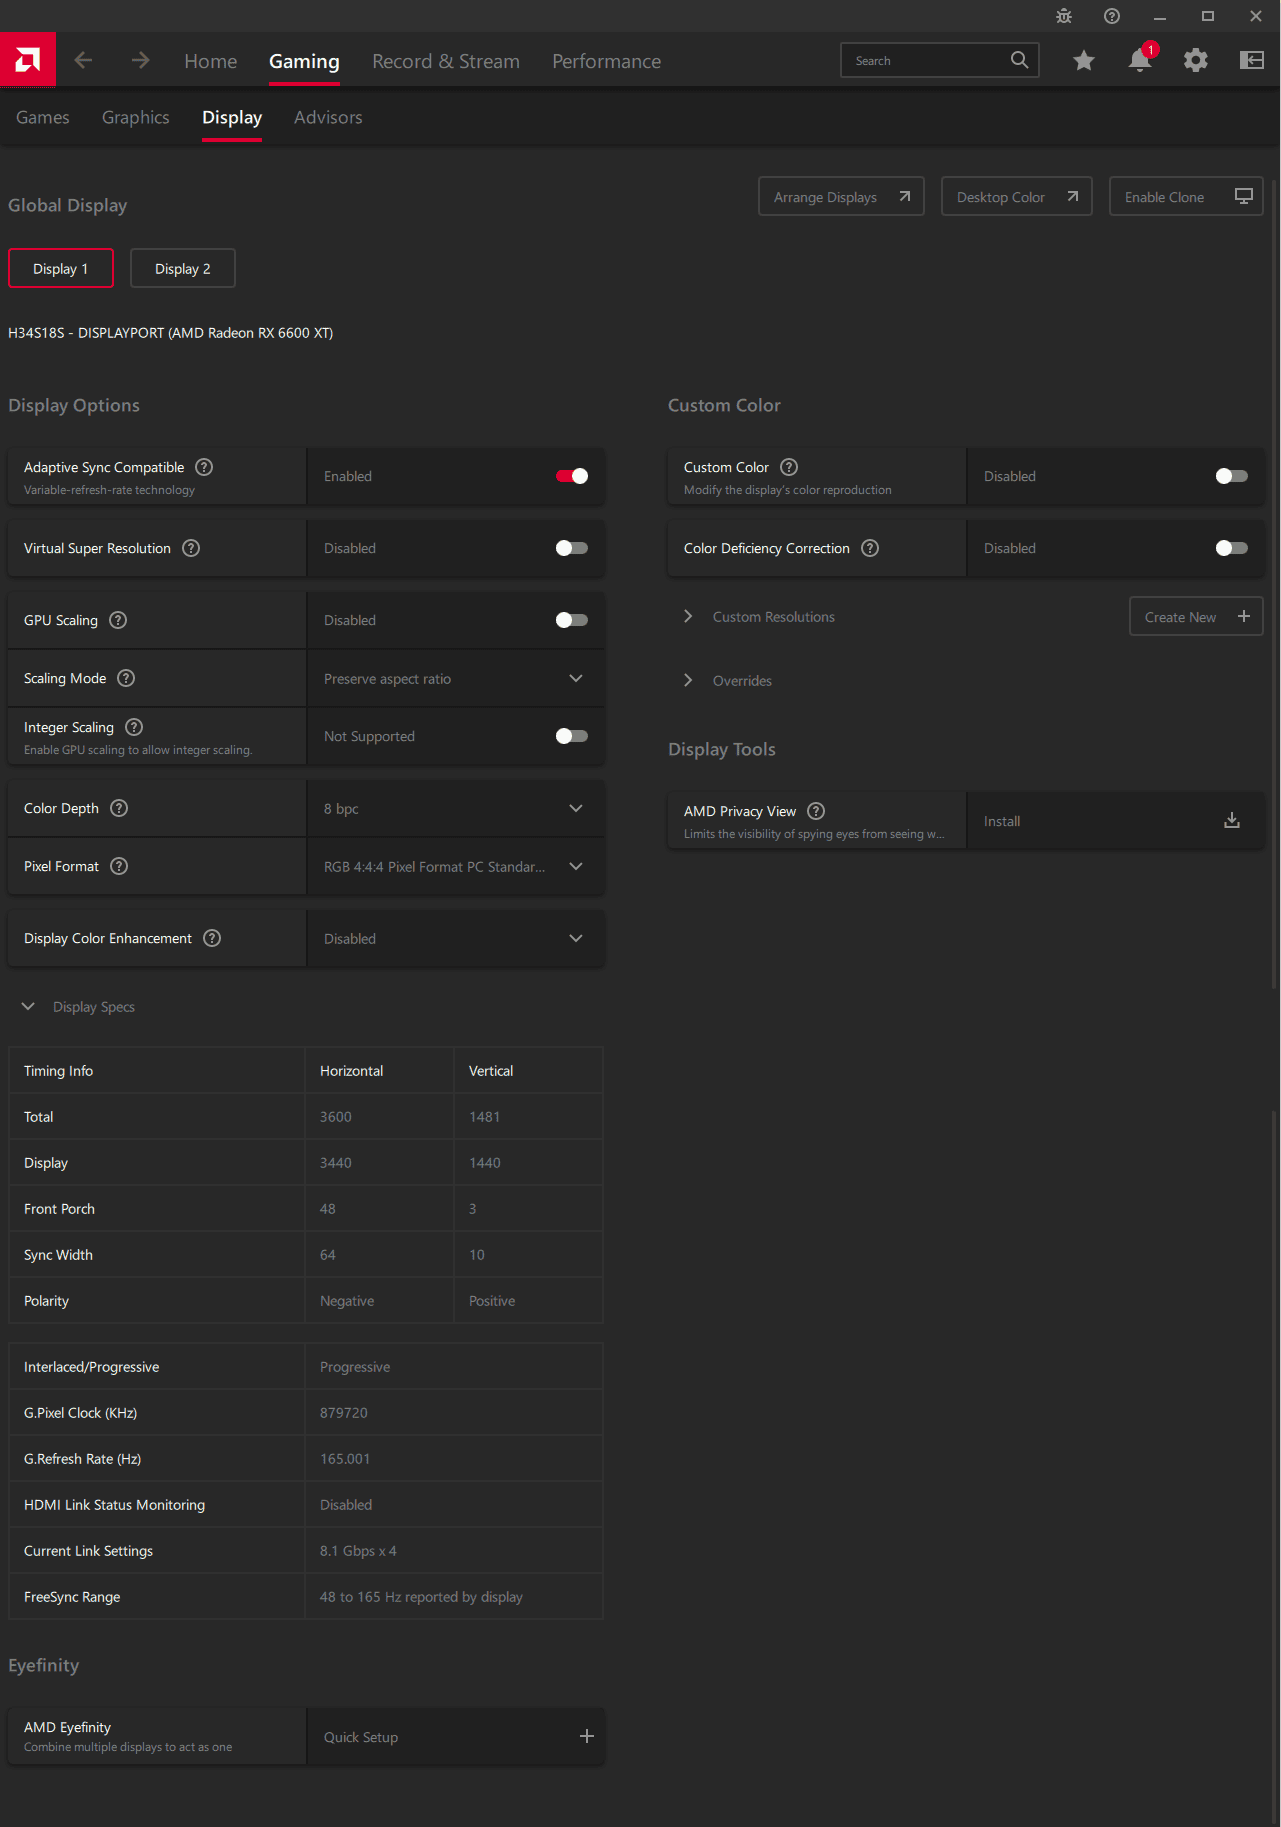Click the AMD Privacy View download icon

(x=1231, y=821)
